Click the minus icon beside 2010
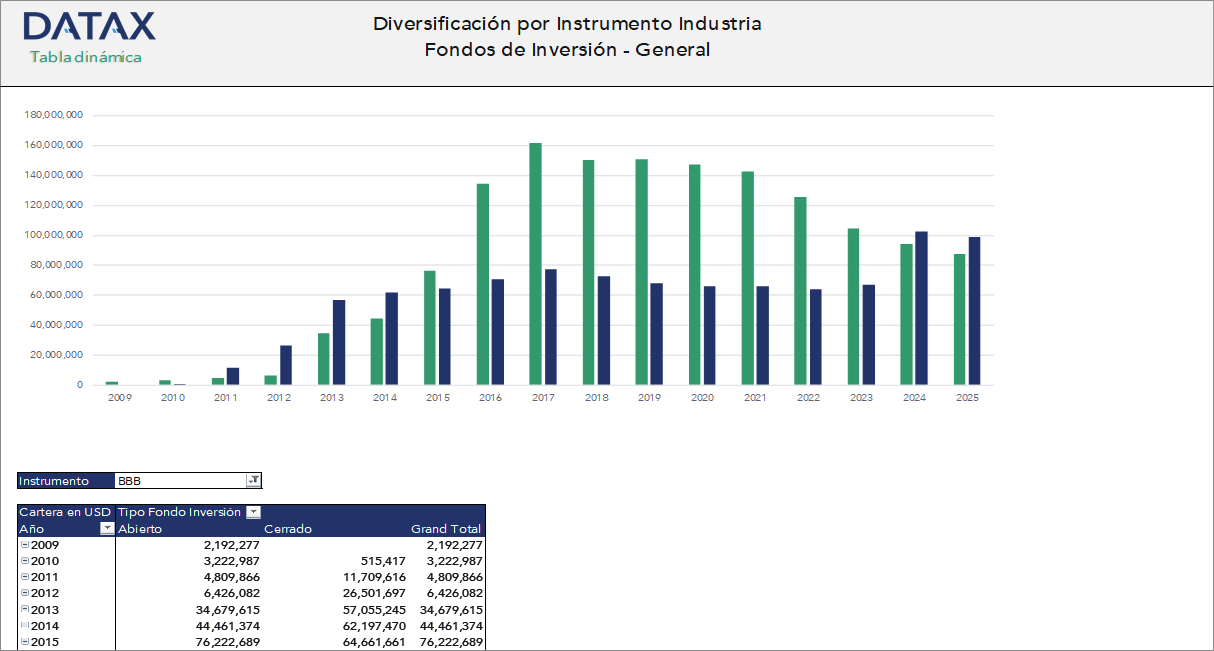Screen dimensions: 1214x651 pos(24,561)
